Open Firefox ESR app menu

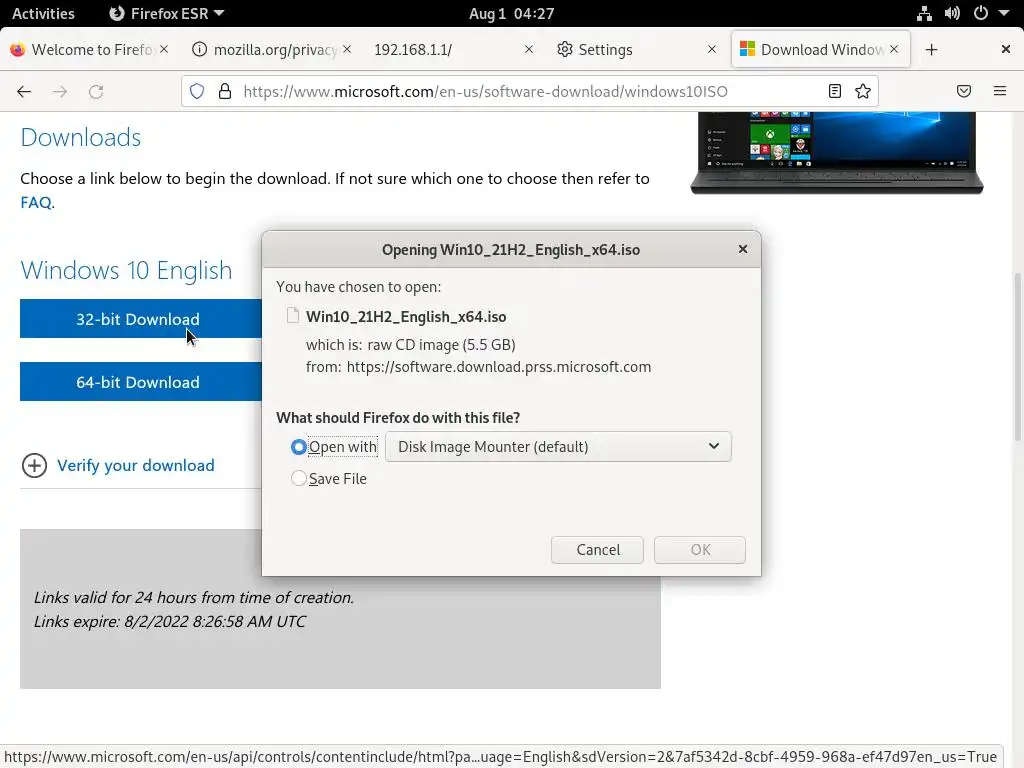click(x=167, y=13)
